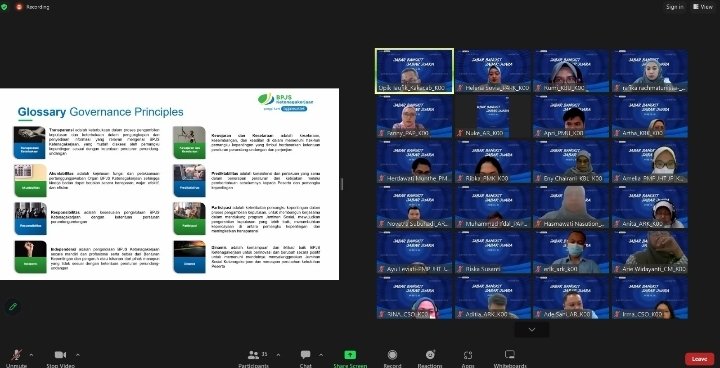Click muted mic icon on Ribka_PMK tile
This screenshot has height=368, width=720.
[x=460, y=178]
